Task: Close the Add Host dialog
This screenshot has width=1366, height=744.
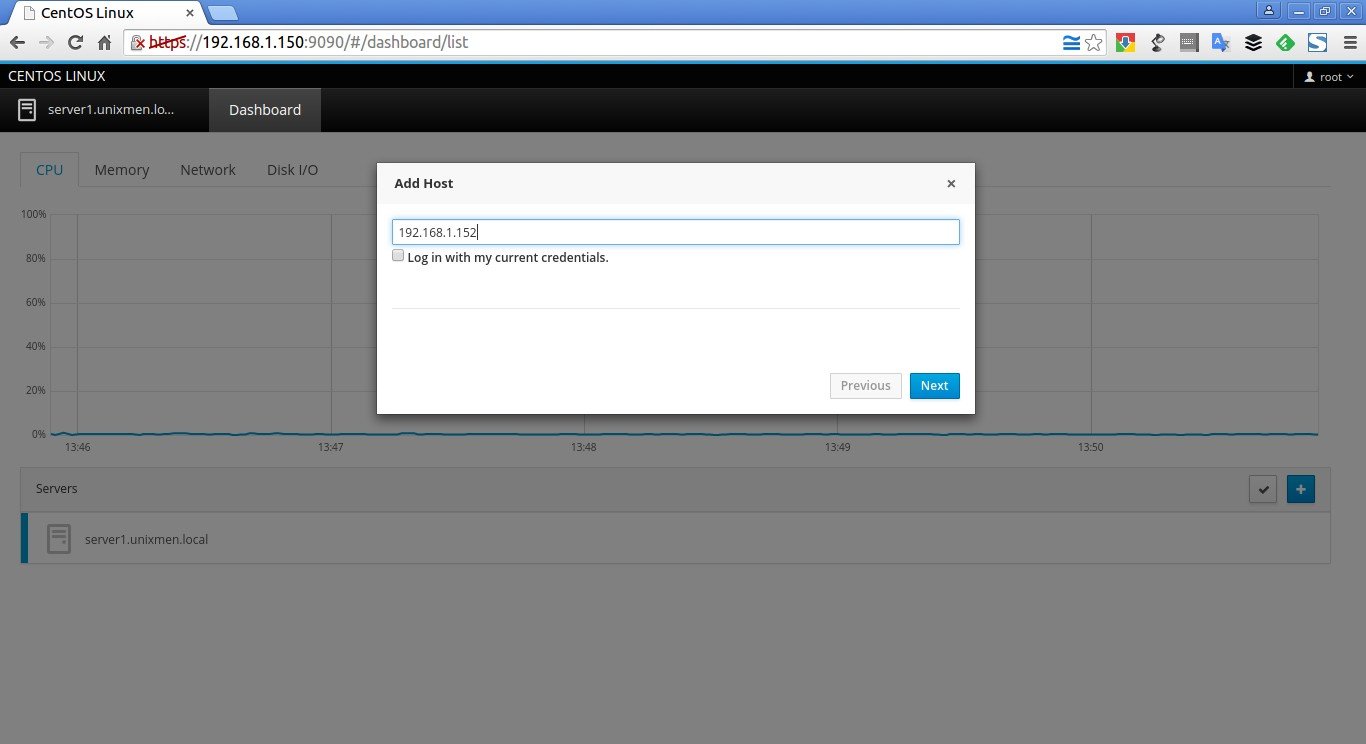Action: pyautogui.click(x=951, y=184)
